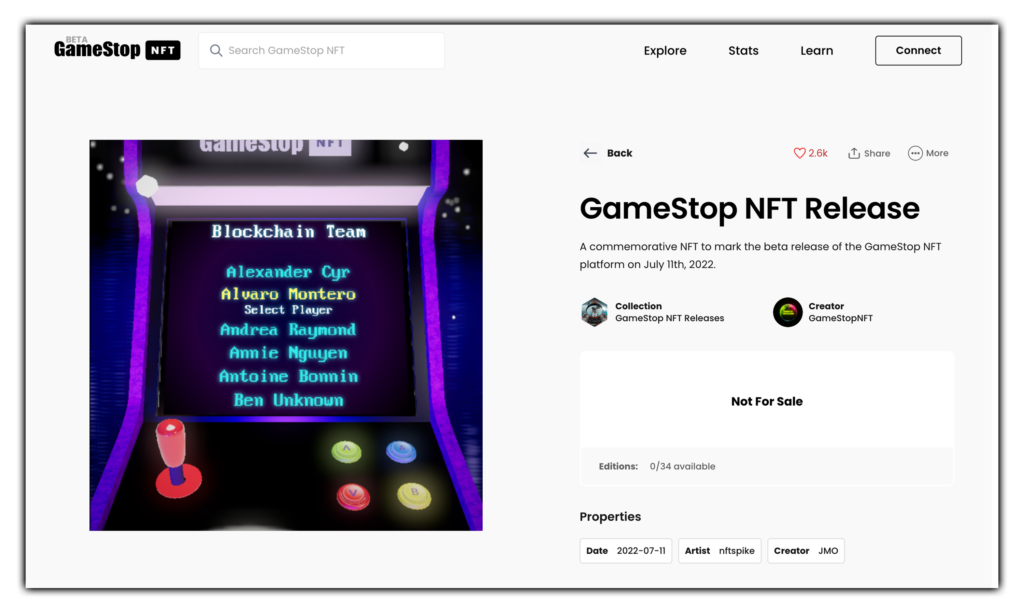This screenshot has width=1024, height=613.
Task: Open the More options ellipsis icon
Action: [915, 152]
